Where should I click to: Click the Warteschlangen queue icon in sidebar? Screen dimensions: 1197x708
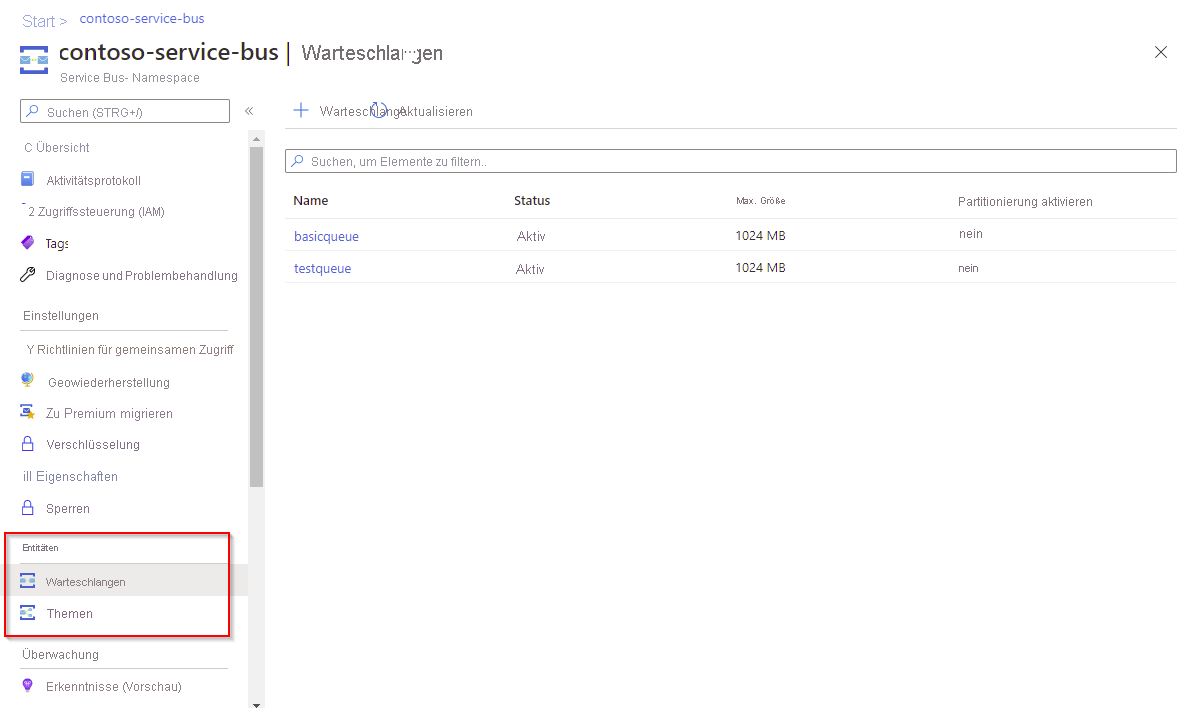click(27, 581)
